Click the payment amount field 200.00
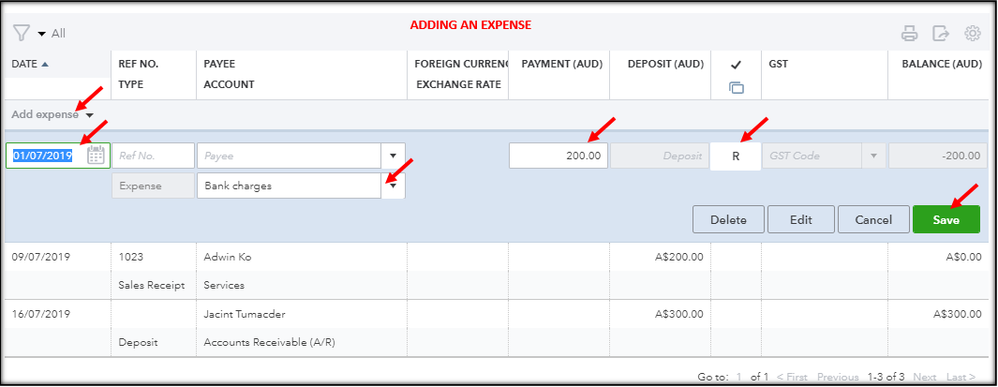998x387 pixels. (558, 156)
